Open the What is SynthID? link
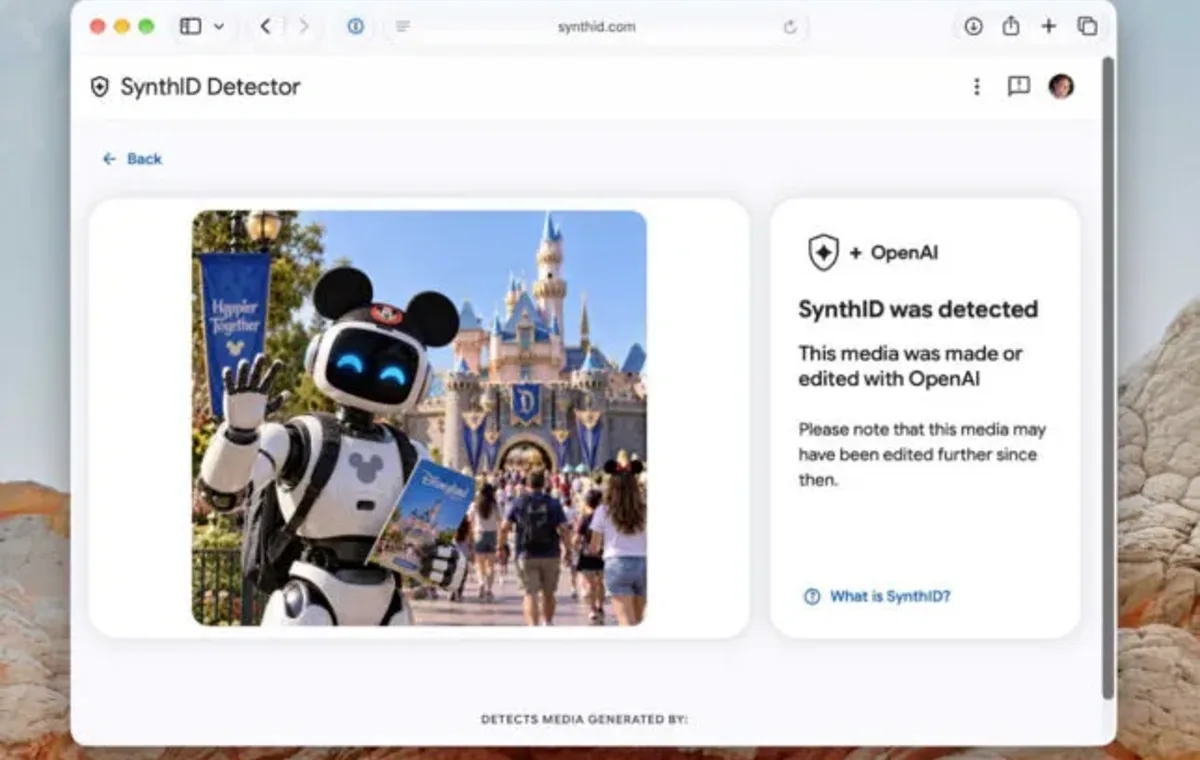 click(877, 597)
